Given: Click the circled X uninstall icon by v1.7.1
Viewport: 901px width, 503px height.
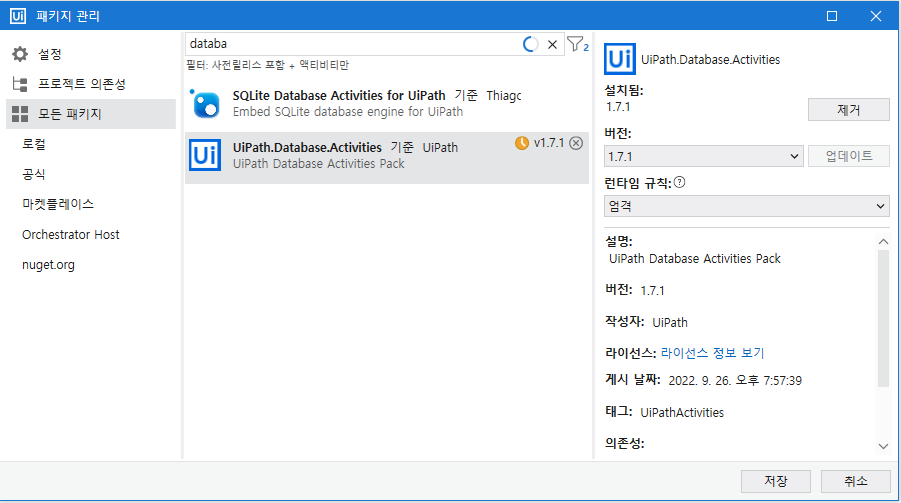Looking at the screenshot, I should [x=576, y=143].
